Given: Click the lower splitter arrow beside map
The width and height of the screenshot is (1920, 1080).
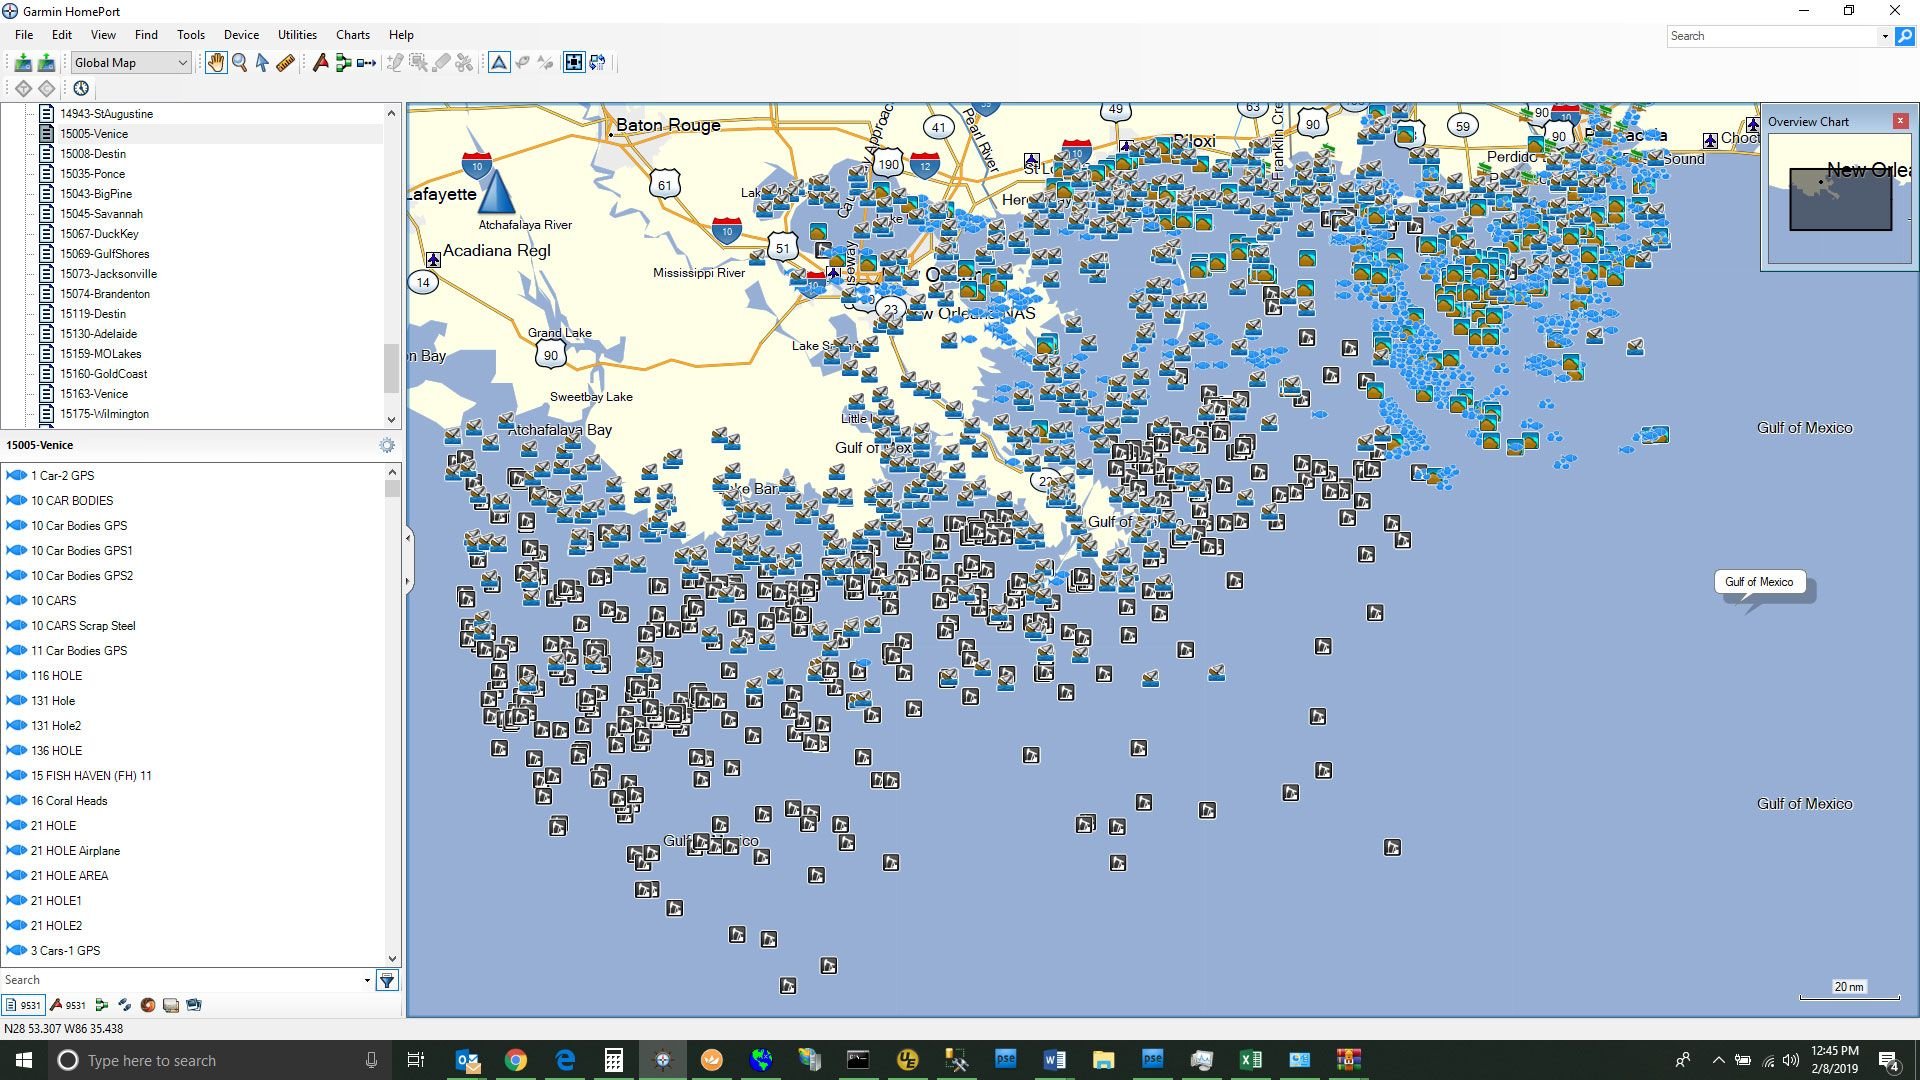Looking at the screenshot, I should pyautogui.click(x=408, y=581).
